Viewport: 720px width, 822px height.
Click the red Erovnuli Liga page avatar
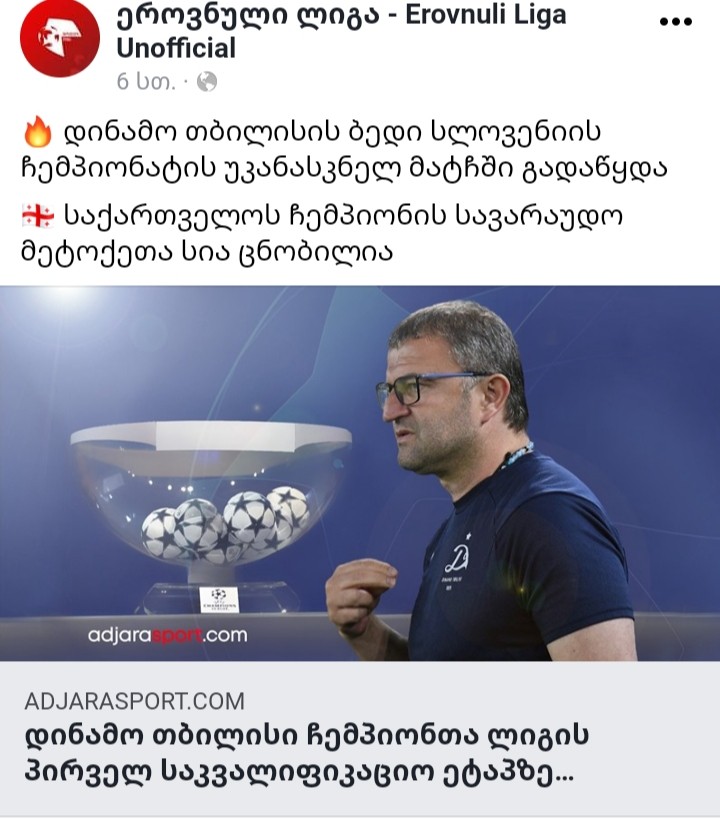point(59,38)
